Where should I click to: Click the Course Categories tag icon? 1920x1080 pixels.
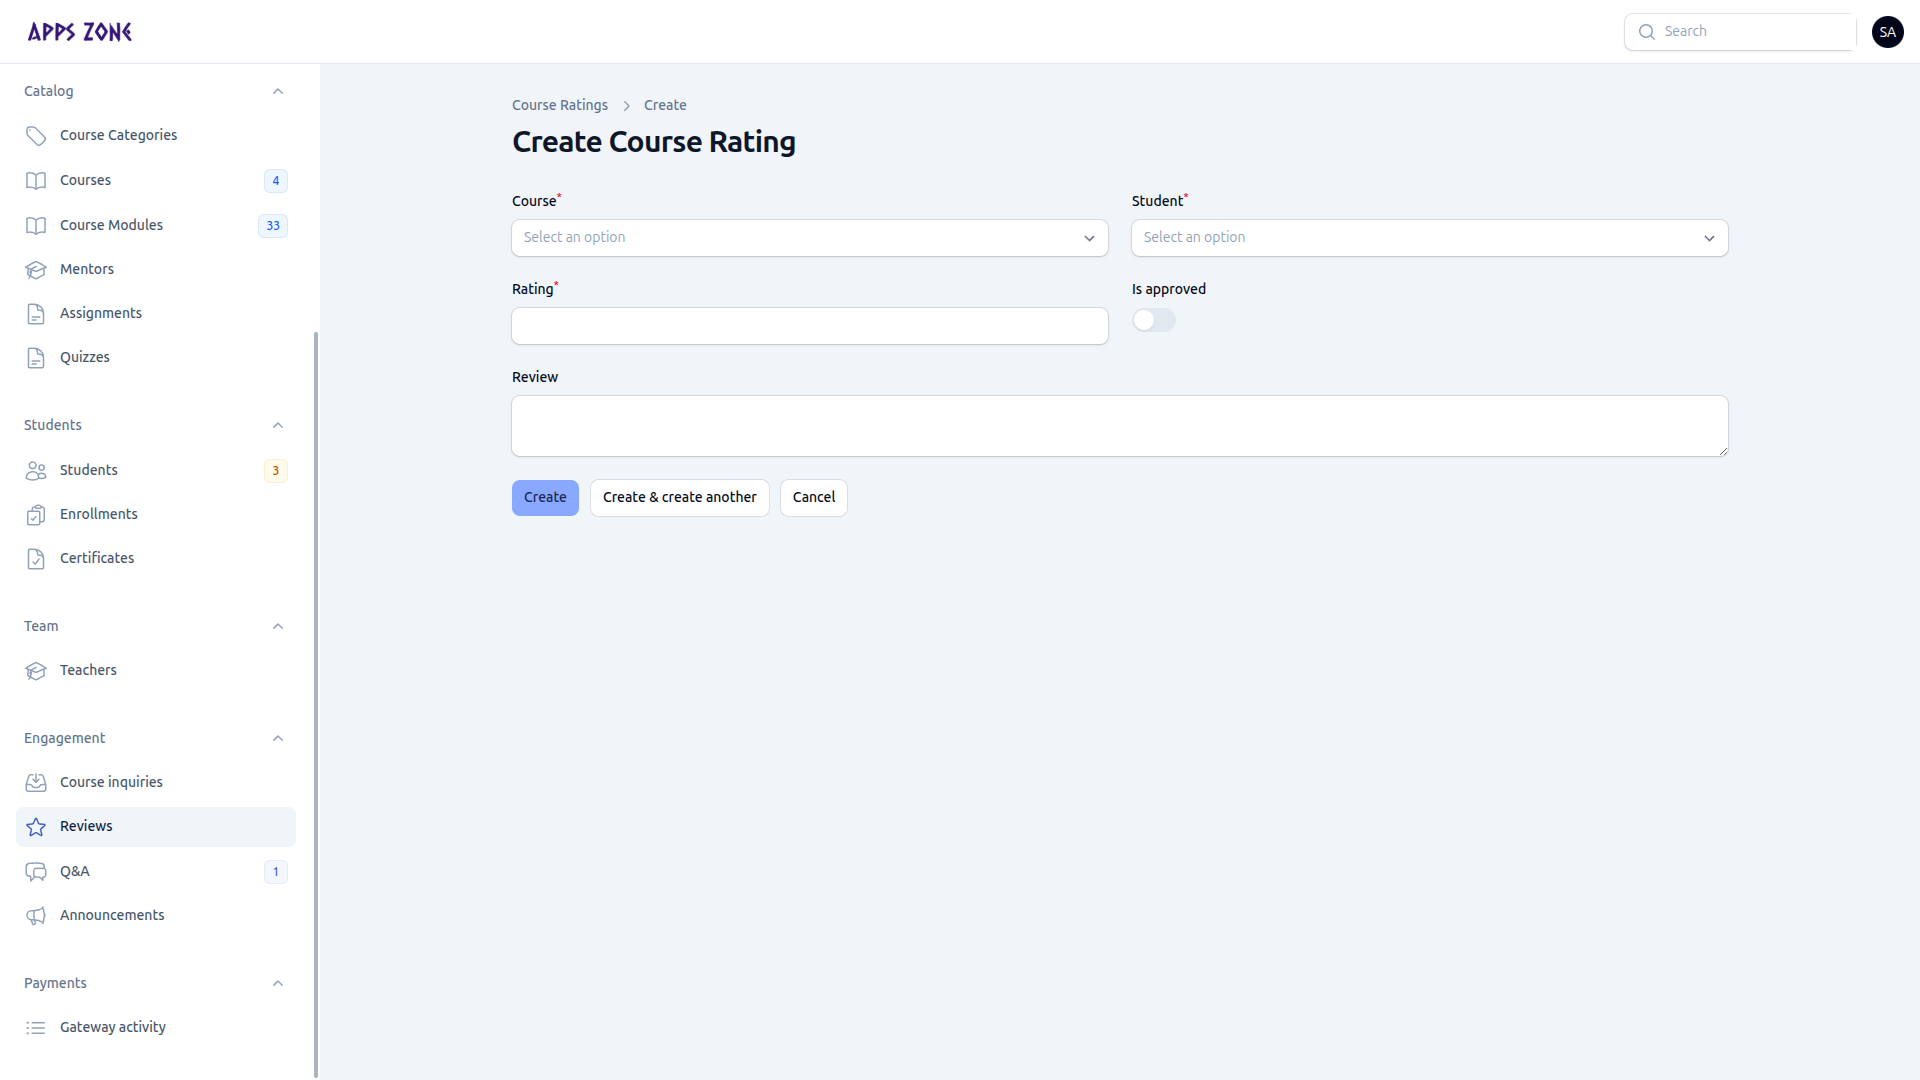pos(36,136)
